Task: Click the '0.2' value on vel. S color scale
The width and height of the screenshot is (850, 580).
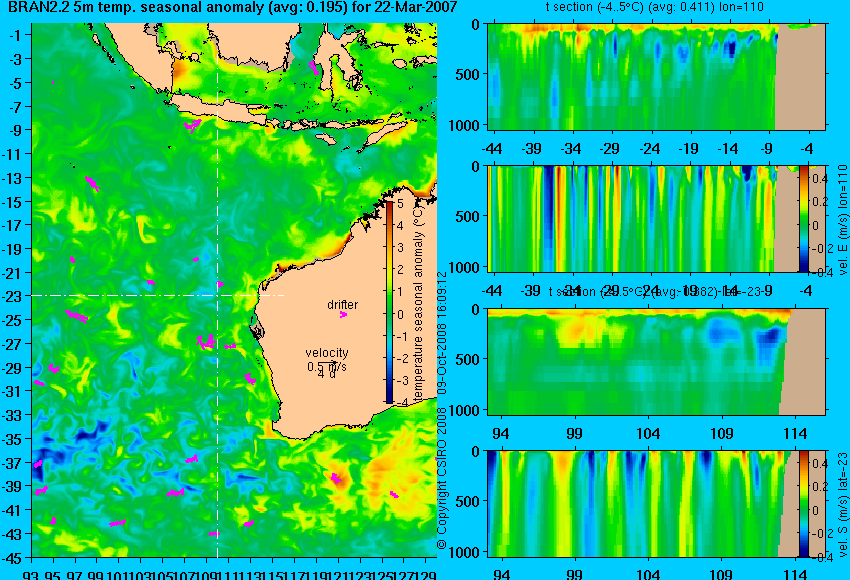Action: tap(820, 487)
